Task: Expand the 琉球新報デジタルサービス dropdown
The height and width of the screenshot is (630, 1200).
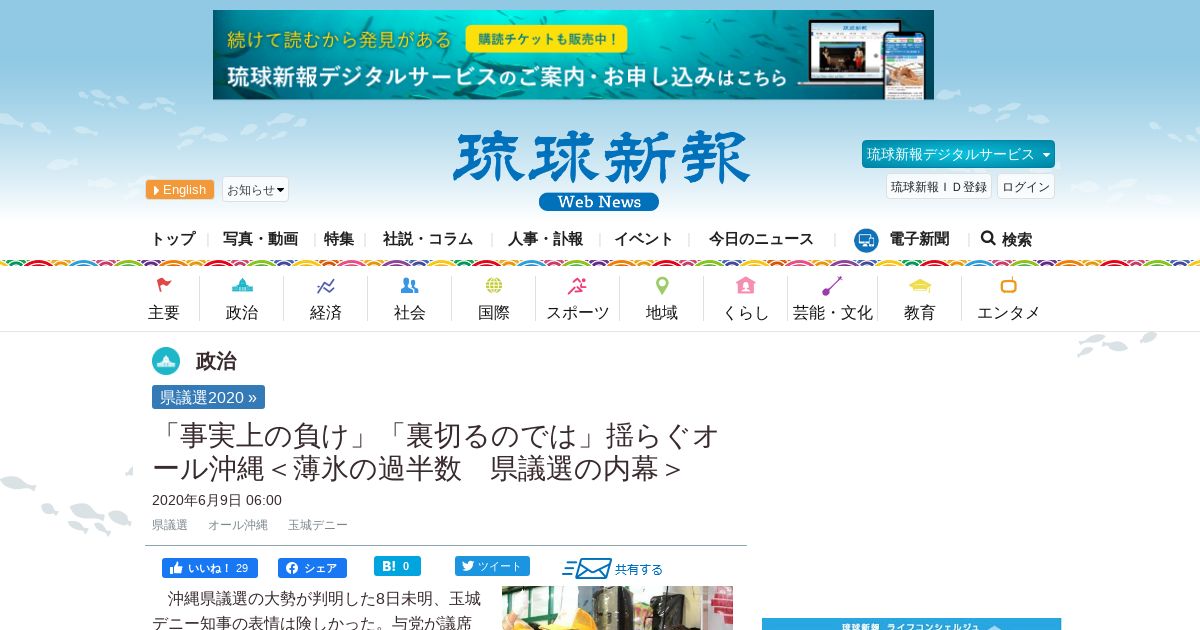Action: tap(958, 154)
